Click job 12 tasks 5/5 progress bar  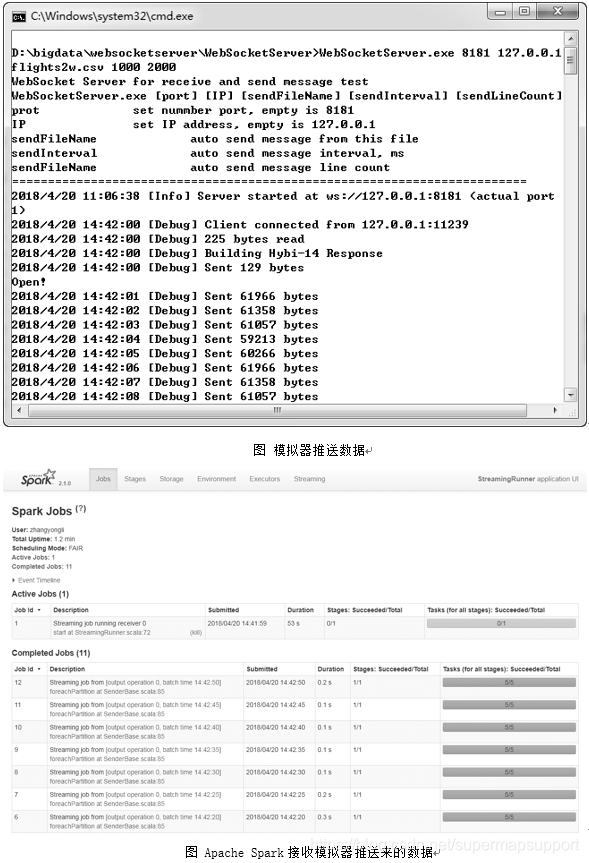pyautogui.click(x=509, y=682)
